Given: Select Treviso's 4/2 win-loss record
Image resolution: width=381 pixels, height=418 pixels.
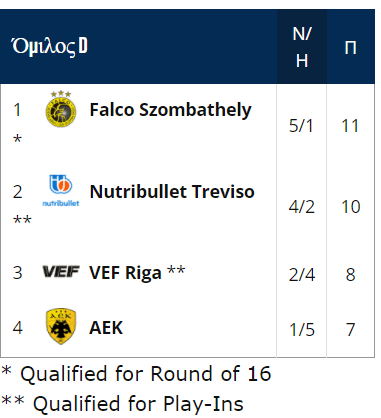Looking at the screenshot, I should [301, 207].
